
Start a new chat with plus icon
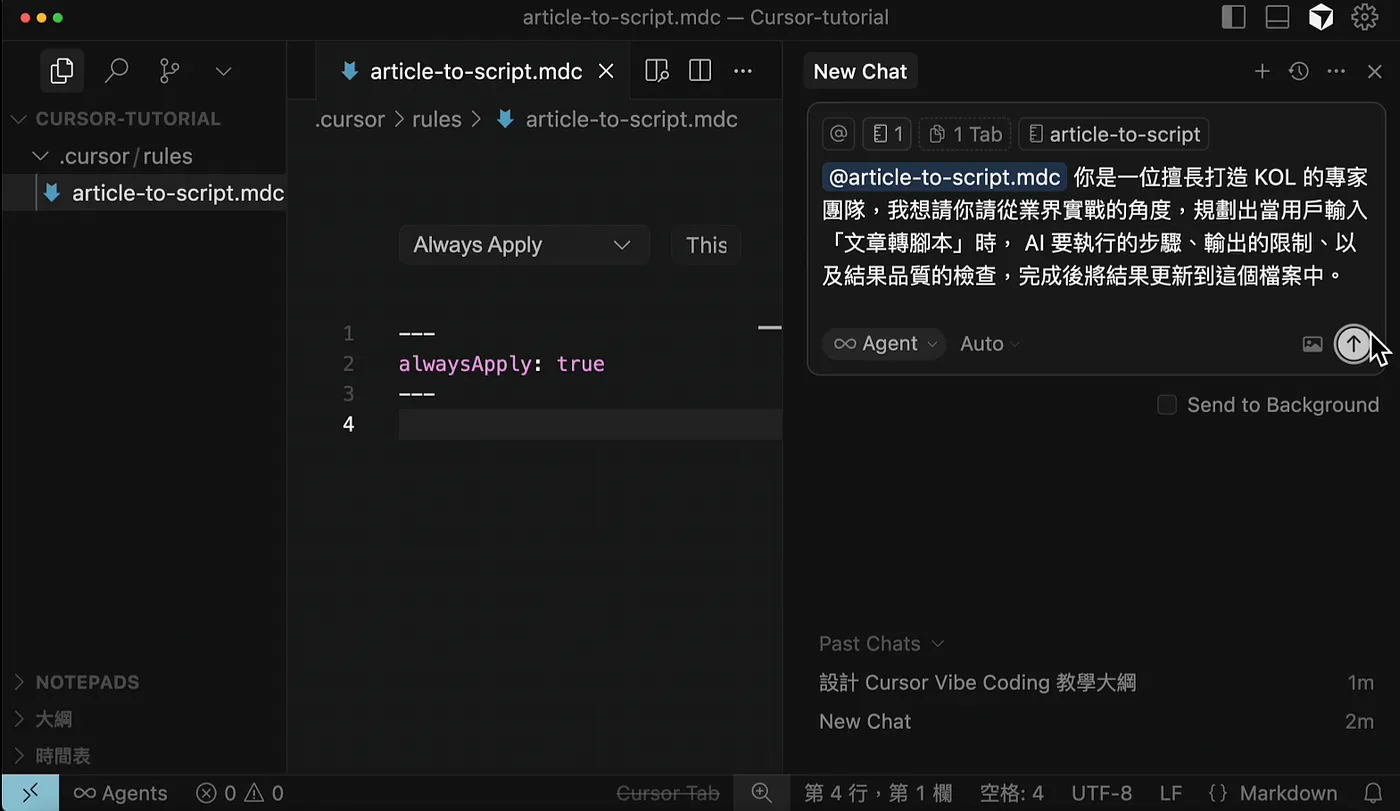point(1262,71)
